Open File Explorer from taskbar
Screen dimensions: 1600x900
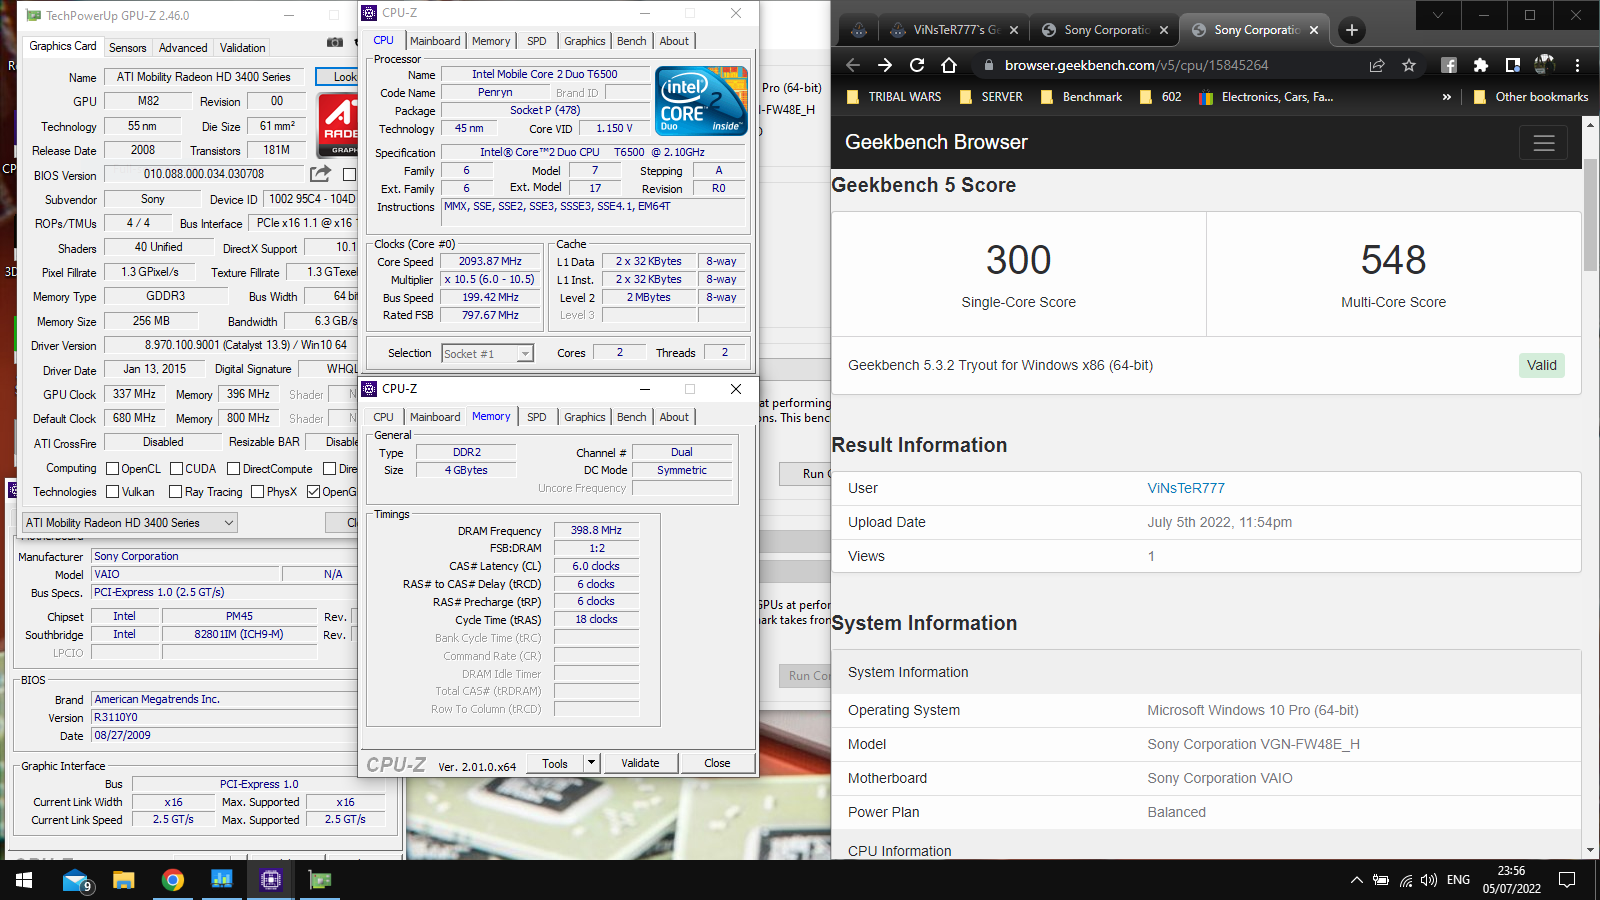coord(124,880)
